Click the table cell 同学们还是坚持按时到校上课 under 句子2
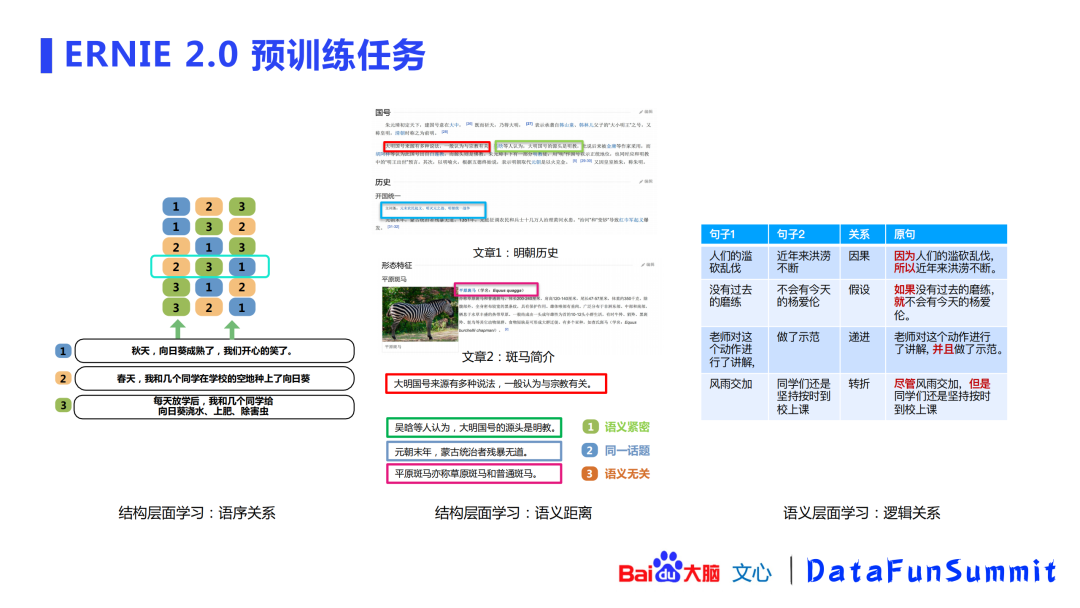 [x=804, y=397]
